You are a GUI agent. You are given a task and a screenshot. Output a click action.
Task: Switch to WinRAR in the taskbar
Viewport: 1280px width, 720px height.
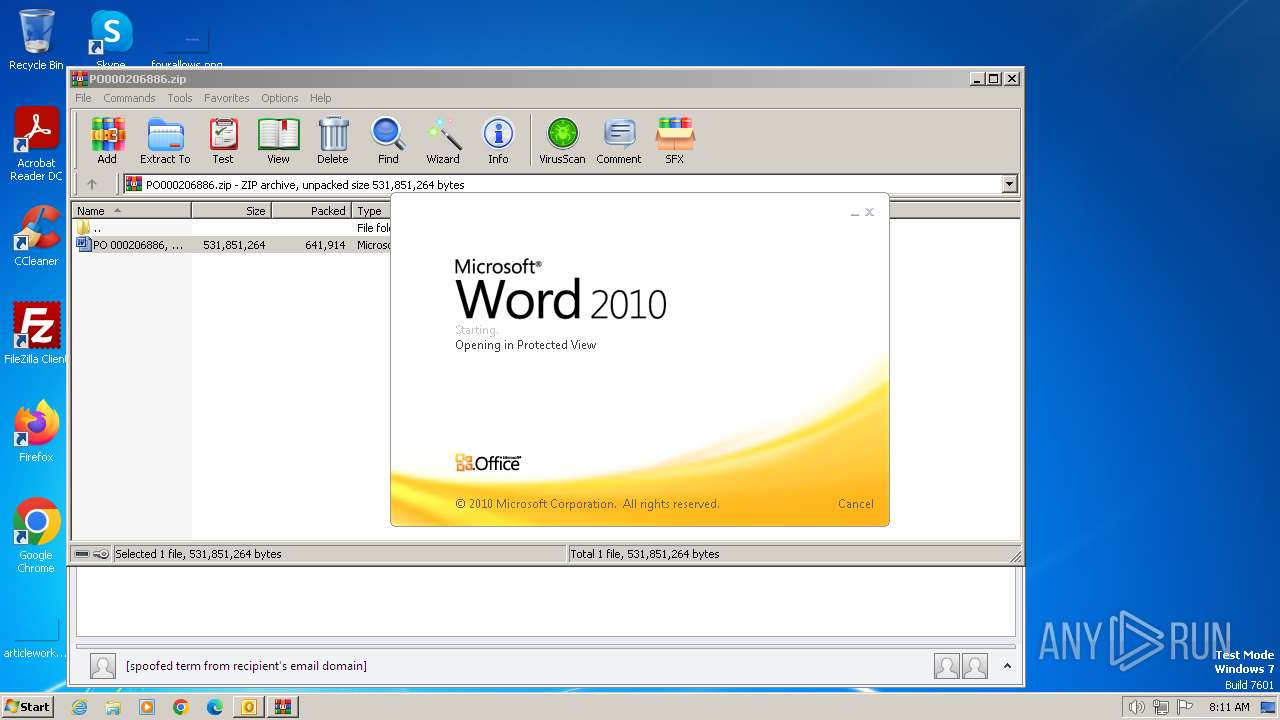click(x=282, y=707)
